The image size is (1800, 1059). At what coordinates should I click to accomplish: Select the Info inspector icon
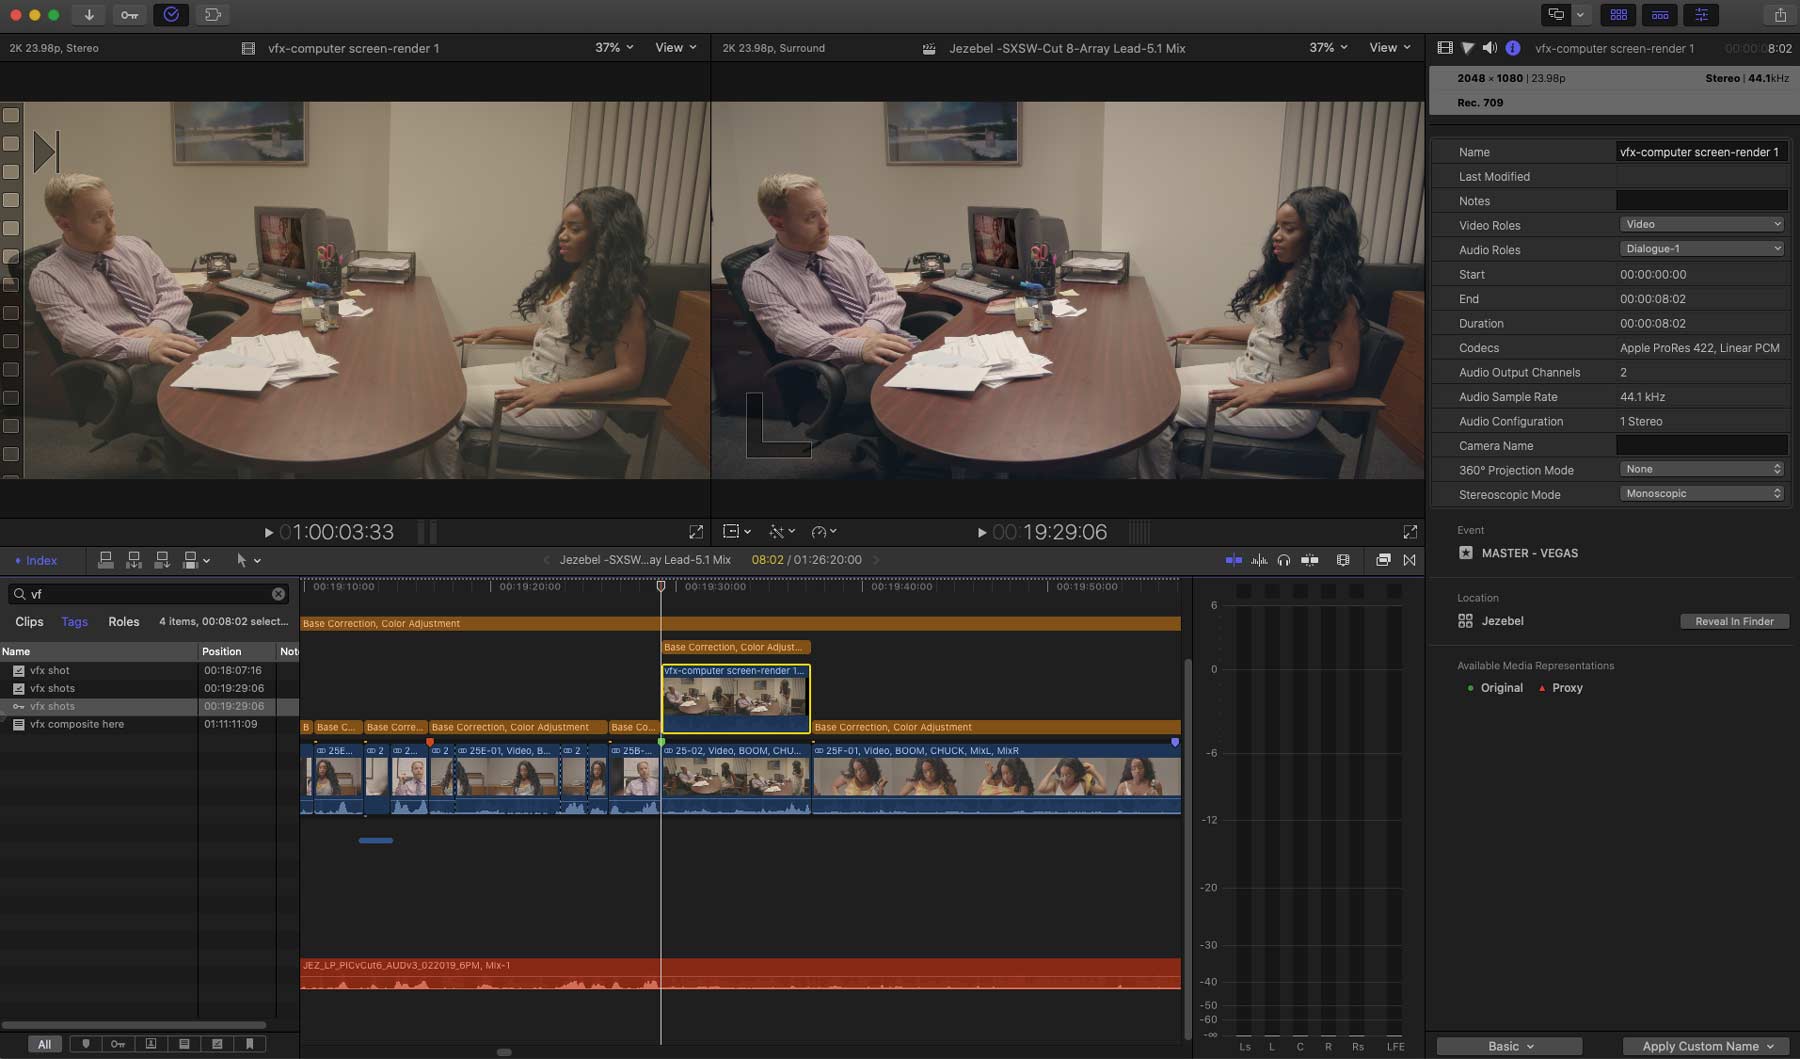coord(1513,48)
